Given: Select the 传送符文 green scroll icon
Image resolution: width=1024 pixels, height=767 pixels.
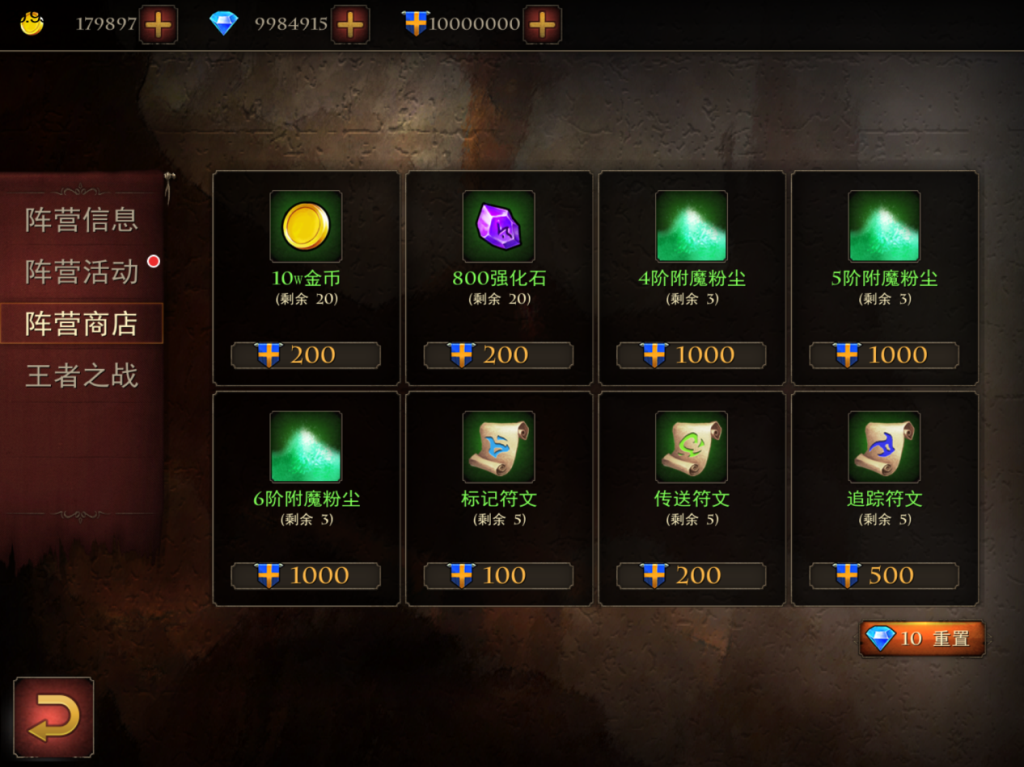Looking at the screenshot, I should pos(691,447).
